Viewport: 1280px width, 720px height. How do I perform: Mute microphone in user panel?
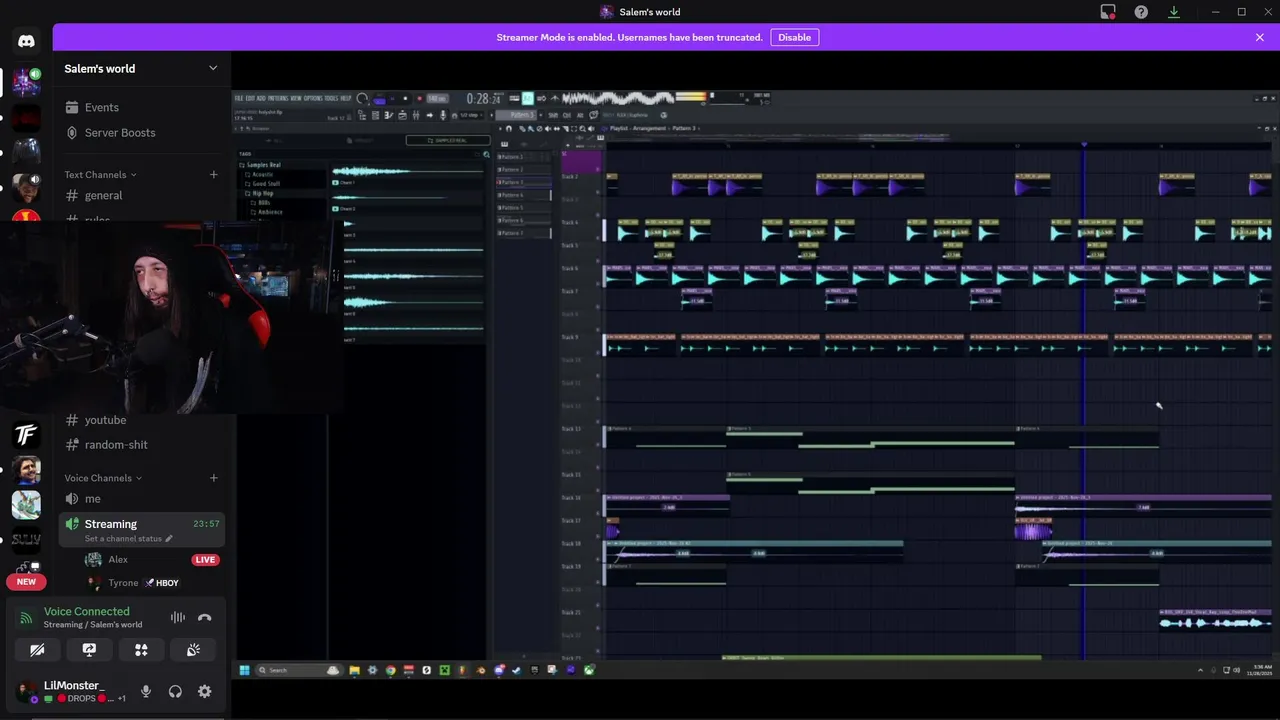tap(146, 691)
